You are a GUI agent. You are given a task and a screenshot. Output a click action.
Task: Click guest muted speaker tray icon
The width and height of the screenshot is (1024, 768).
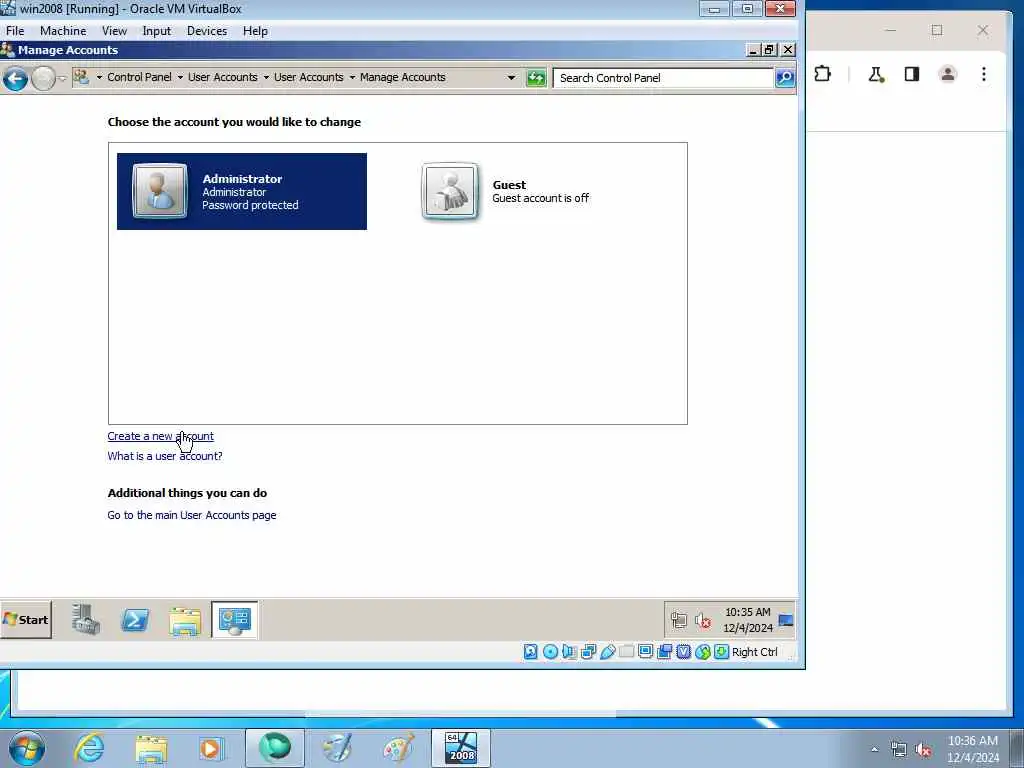pos(703,620)
